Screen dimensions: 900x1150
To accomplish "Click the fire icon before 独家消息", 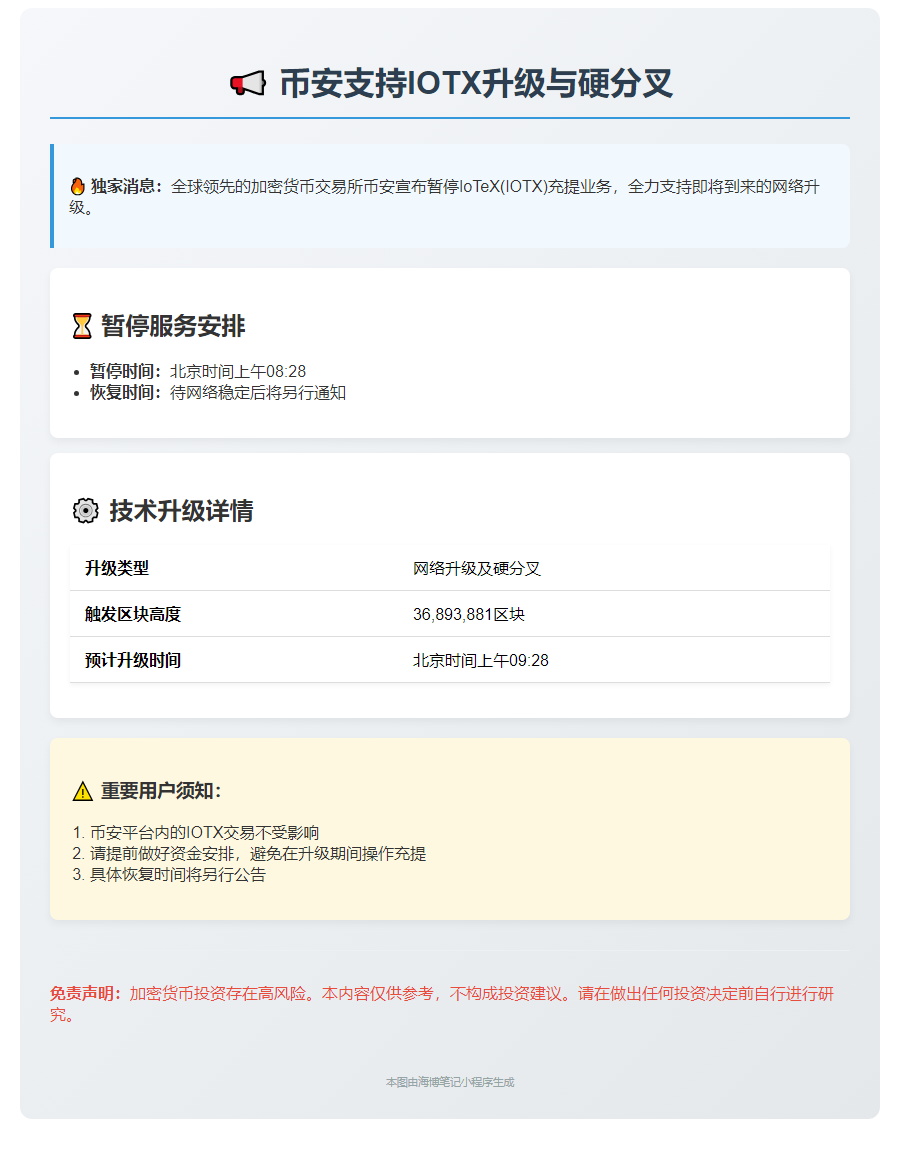I will tap(78, 186).
